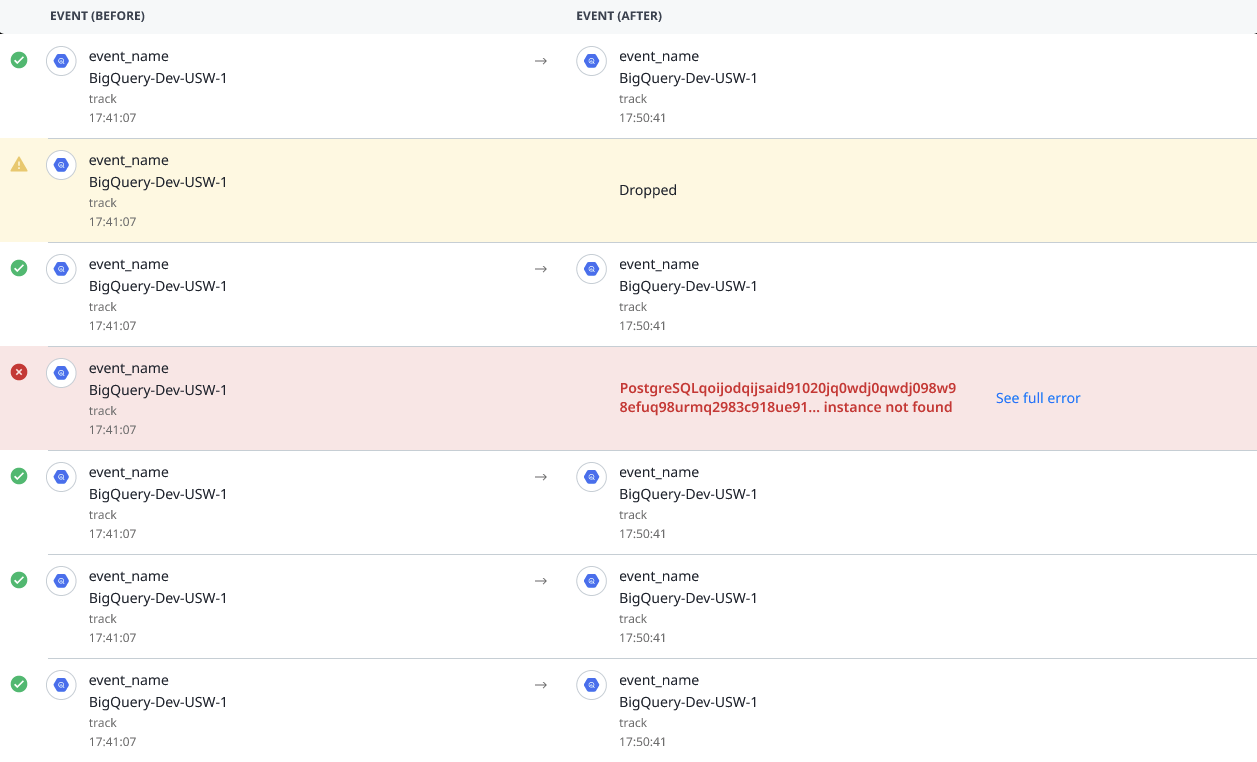This screenshot has height=762, width=1257.
Task: Click the 17:50:41 timestamp in the first row
Action: tap(642, 118)
